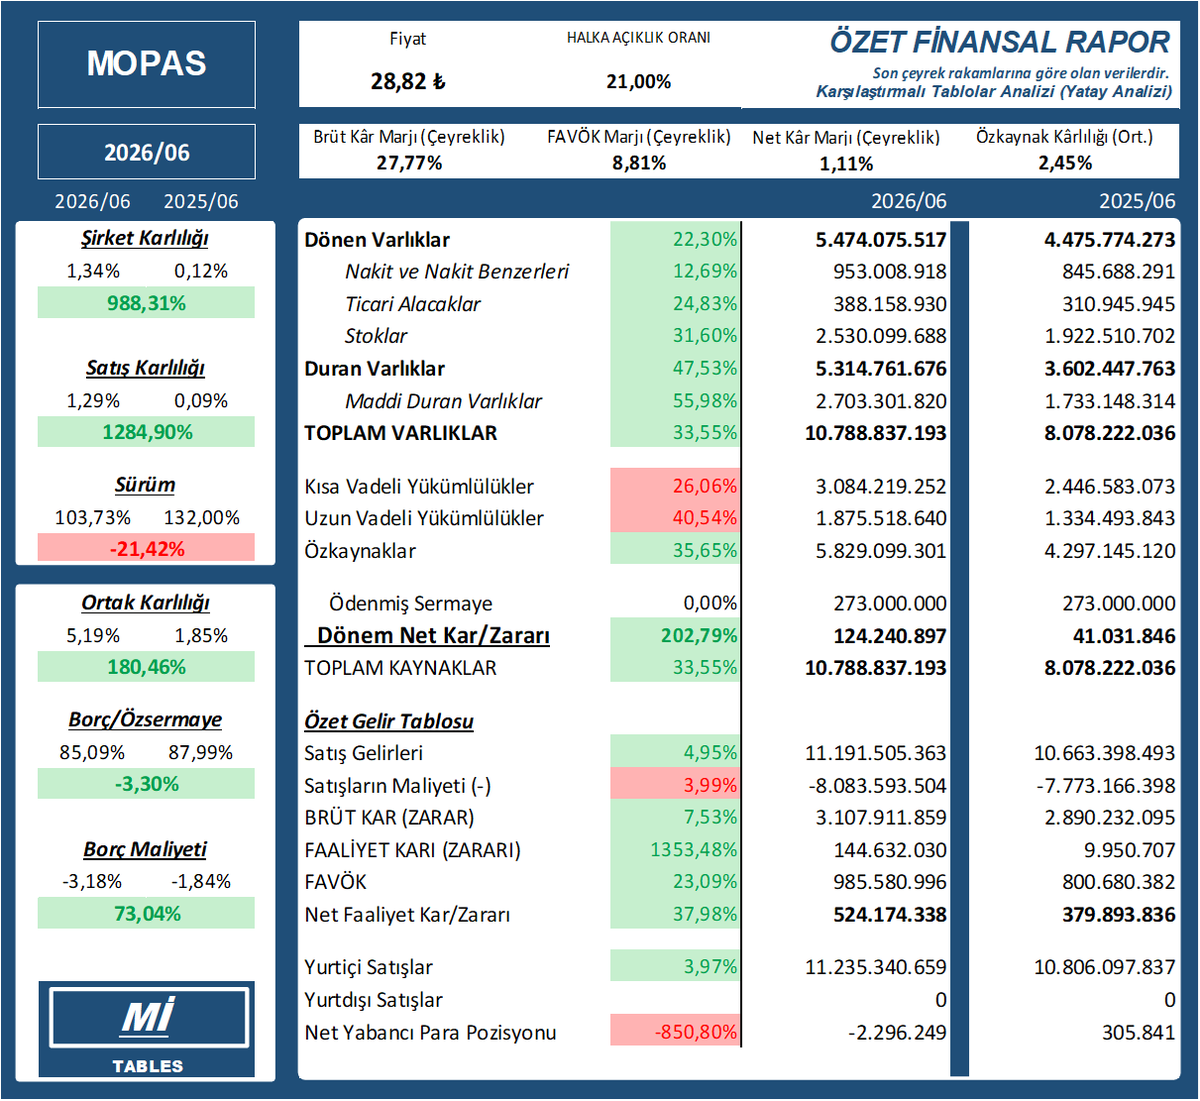The height and width of the screenshot is (1101, 1200).
Task: Select the Brüt Kâr Marjı value 27,77%
Action: [x=409, y=162]
